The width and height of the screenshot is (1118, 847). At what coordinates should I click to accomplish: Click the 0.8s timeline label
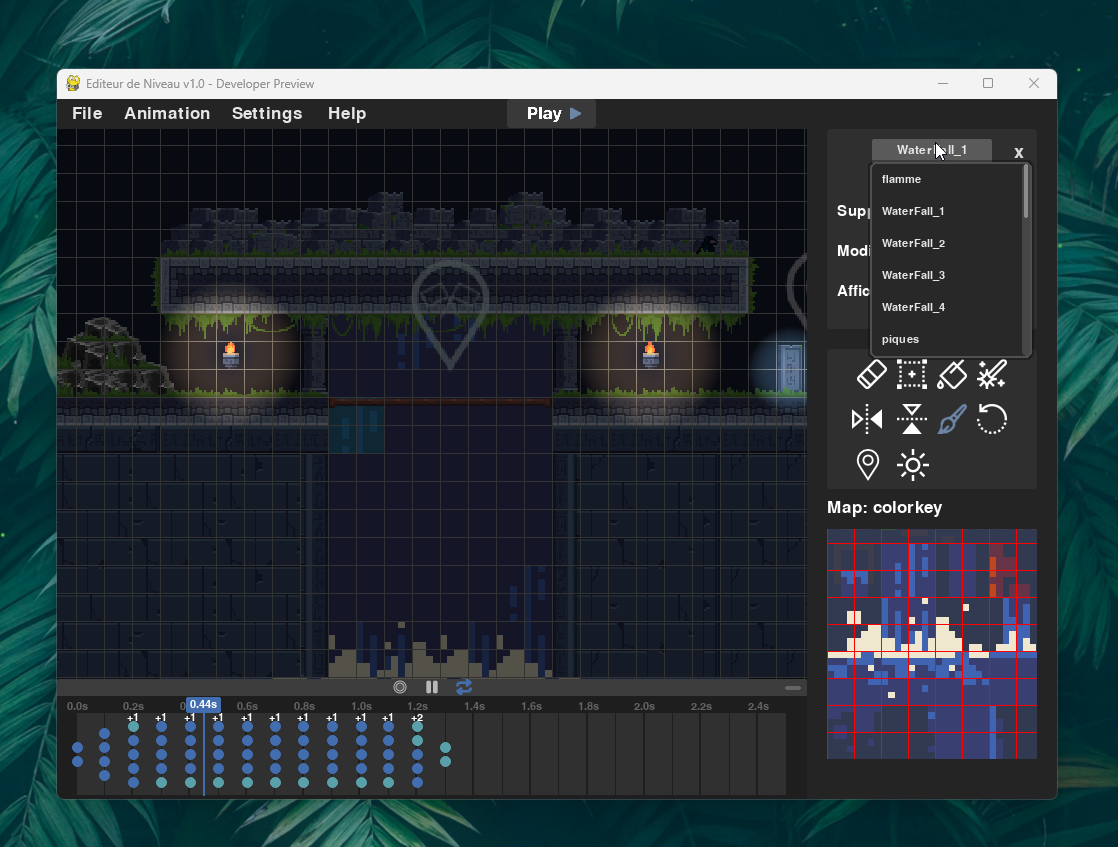(x=304, y=707)
